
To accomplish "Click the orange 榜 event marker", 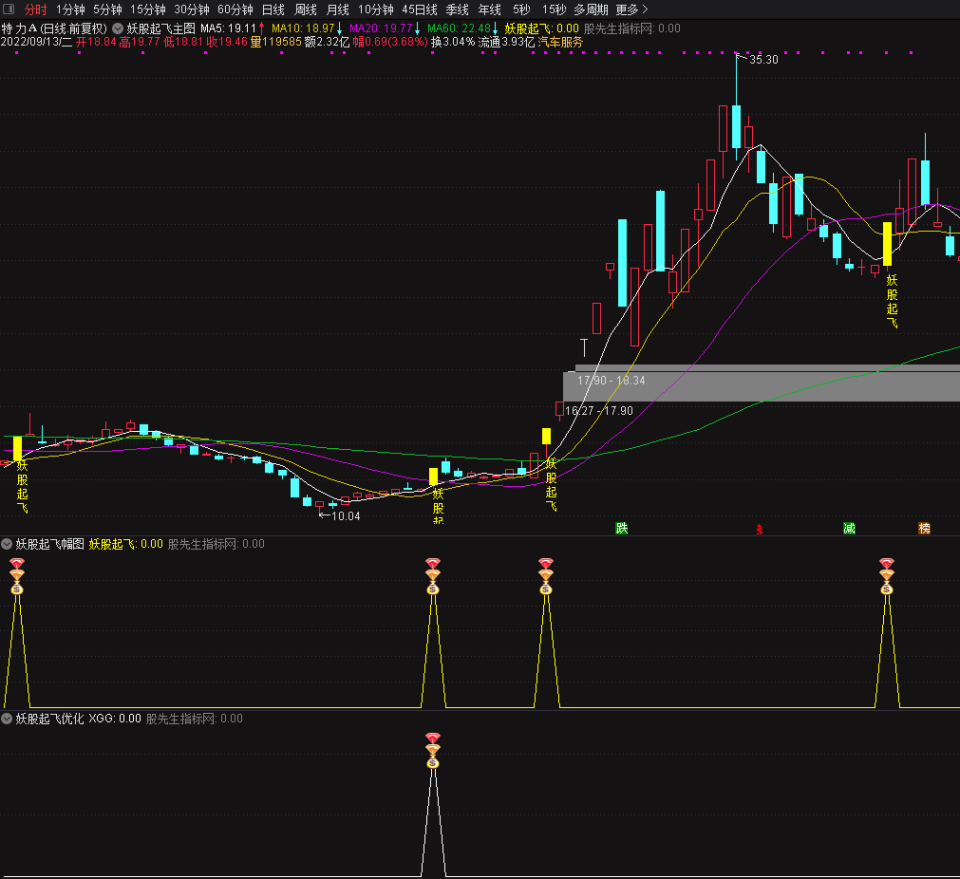I will pyautogui.click(x=924, y=528).
